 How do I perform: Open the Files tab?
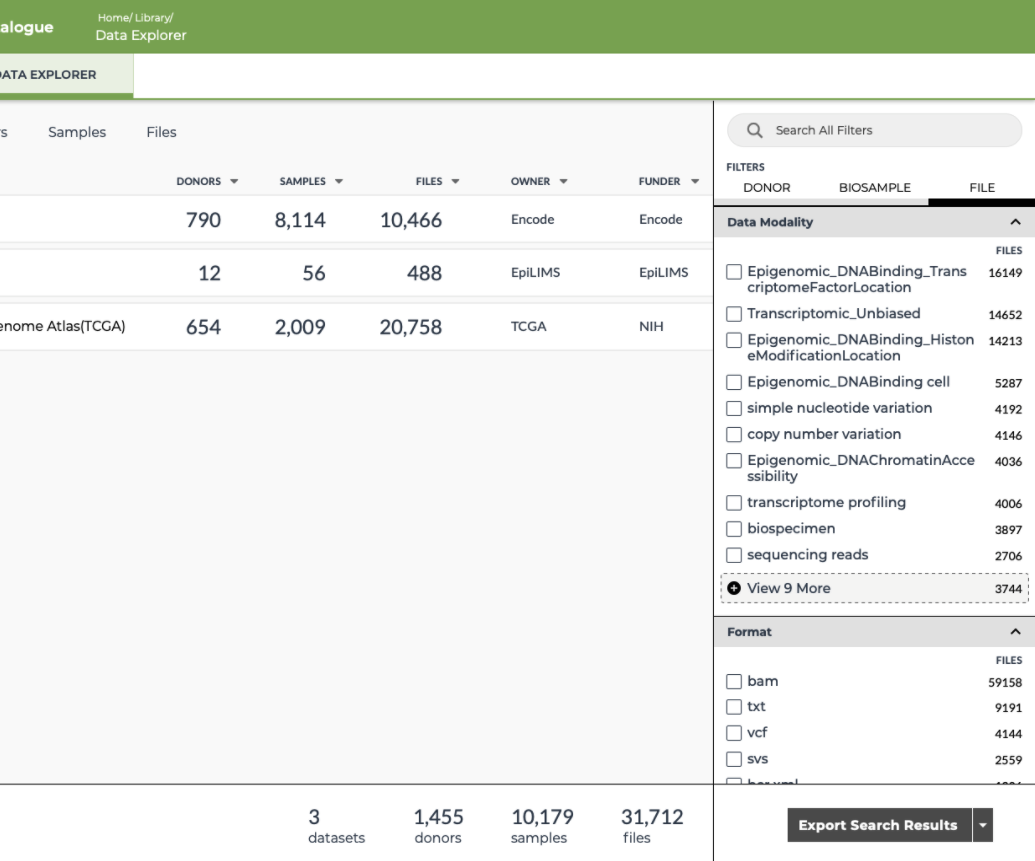[161, 132]
